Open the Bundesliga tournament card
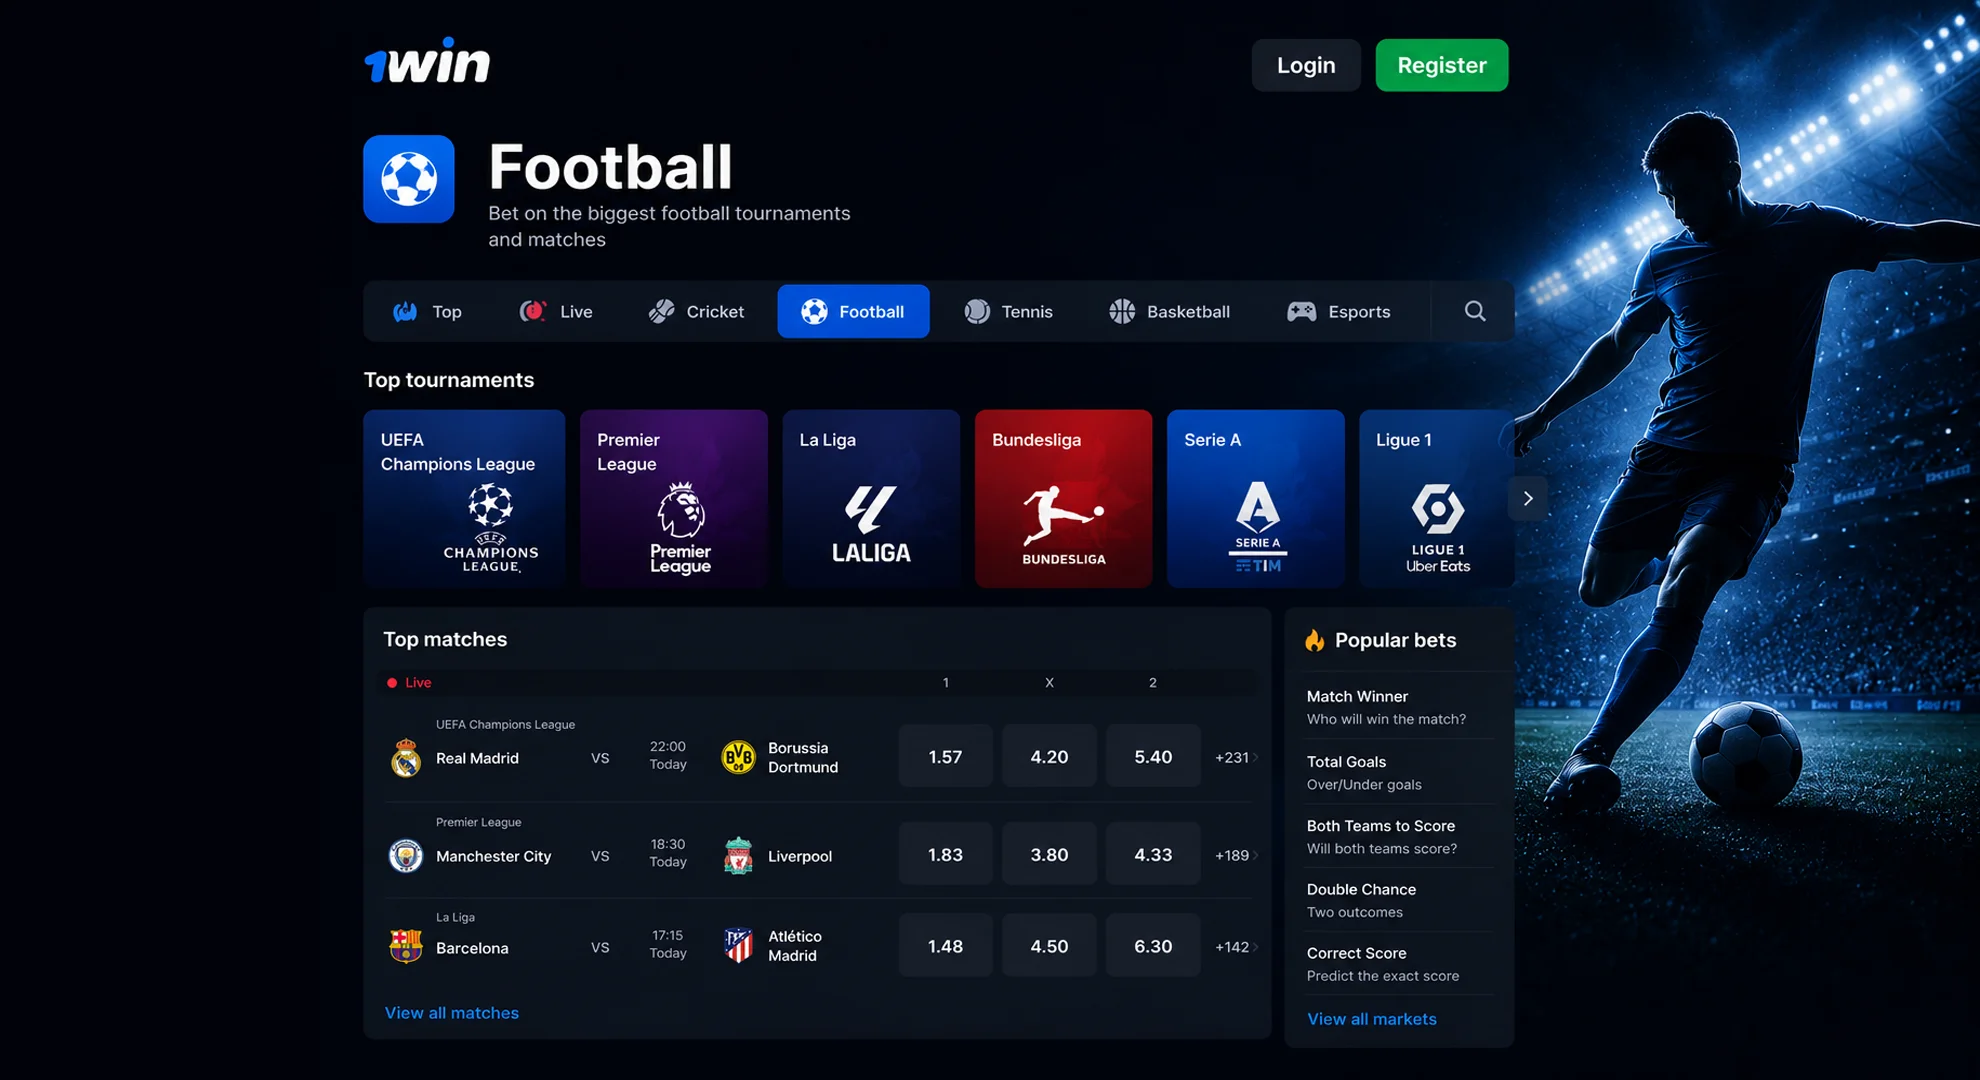Viewport: 1980px width, 1080px height. tap(1063, 498)
